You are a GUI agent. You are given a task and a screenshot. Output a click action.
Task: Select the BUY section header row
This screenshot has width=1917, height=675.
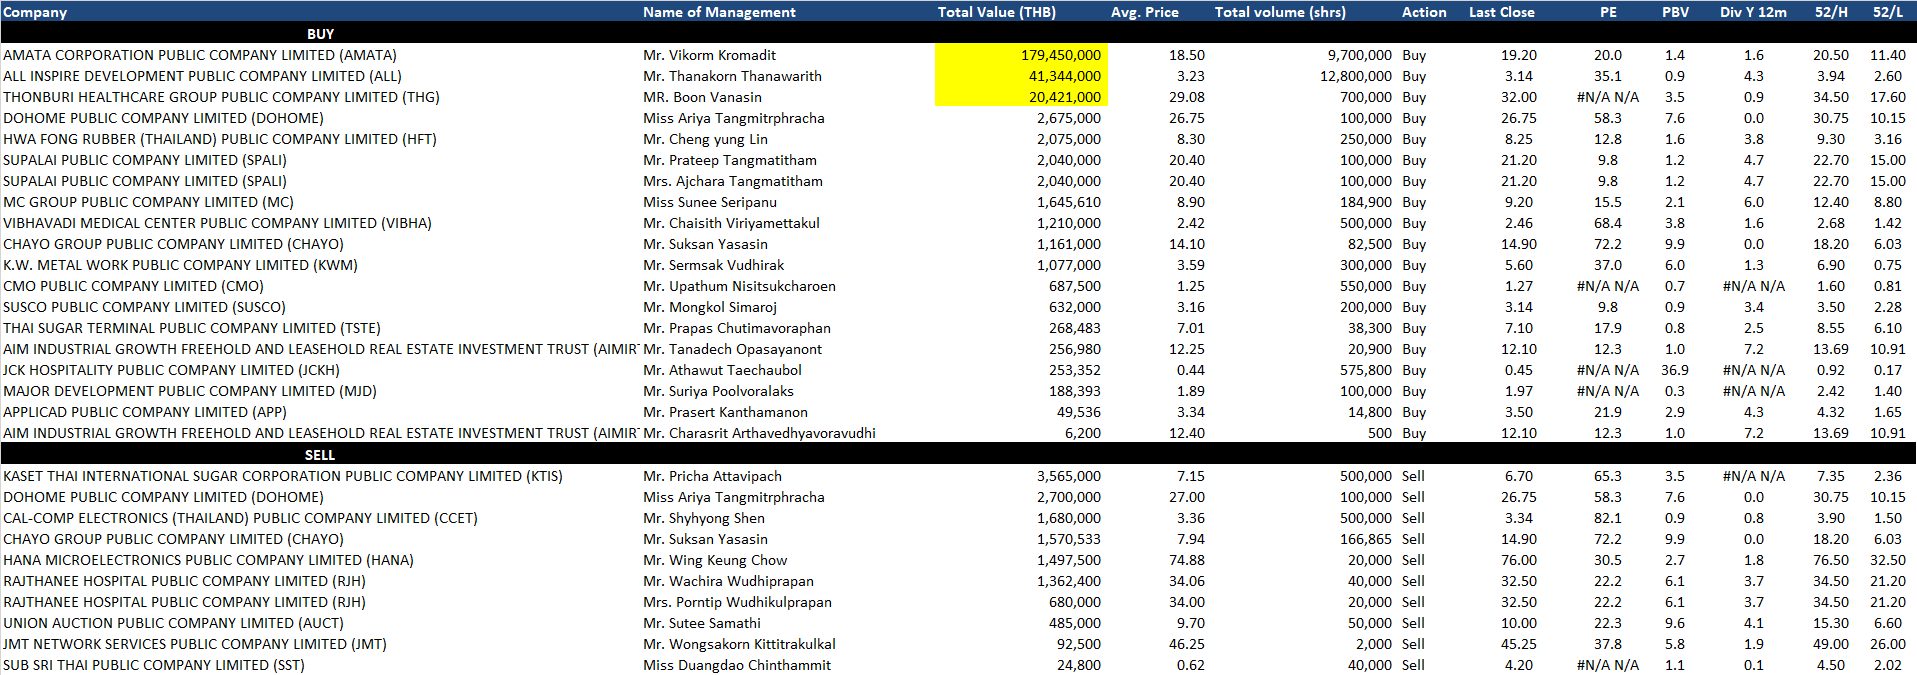[x=320, y=34]
